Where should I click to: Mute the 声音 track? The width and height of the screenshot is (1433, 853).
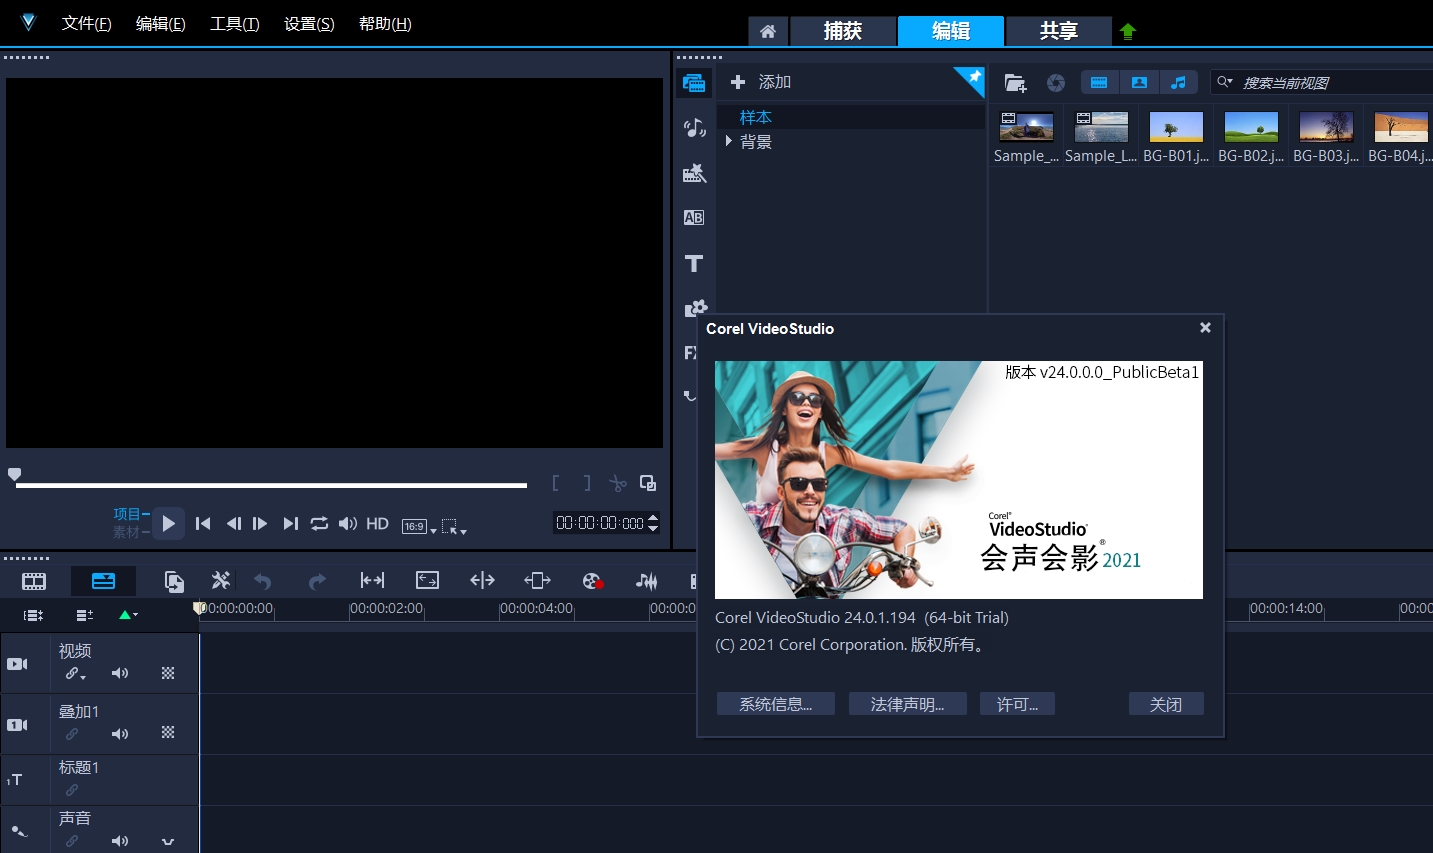coord(120,841)
